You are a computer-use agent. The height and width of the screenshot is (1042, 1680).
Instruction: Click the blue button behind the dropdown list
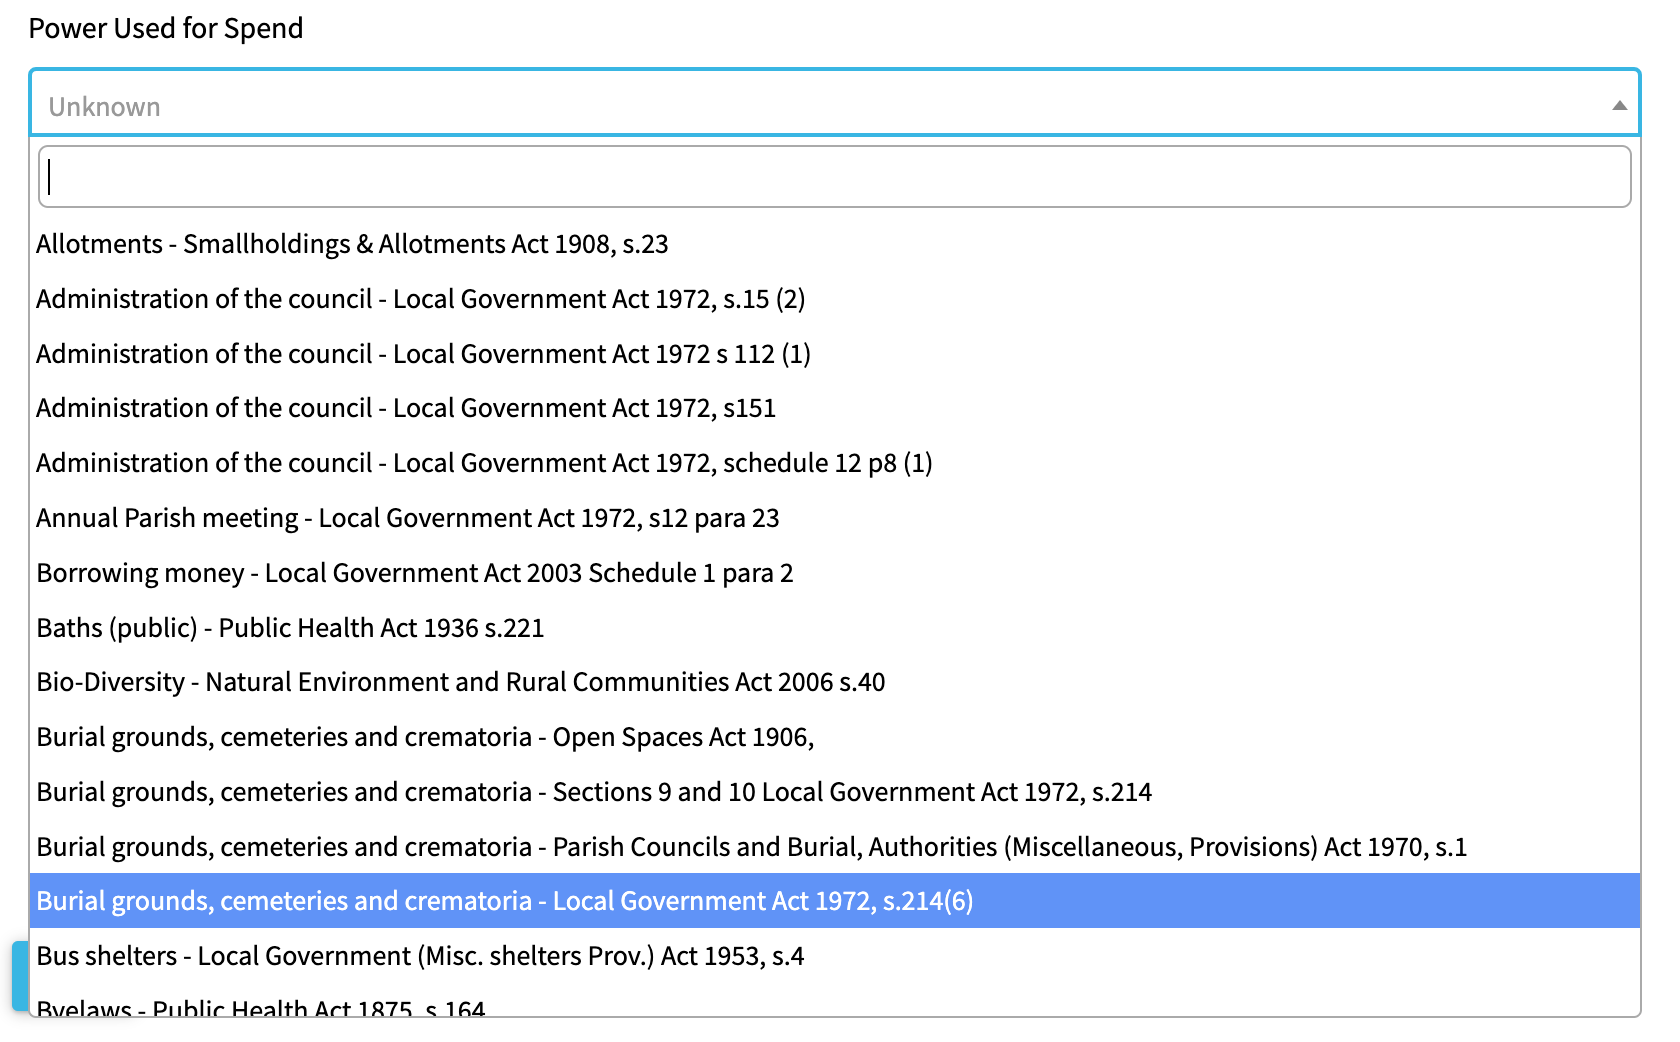tap(19, 975)
